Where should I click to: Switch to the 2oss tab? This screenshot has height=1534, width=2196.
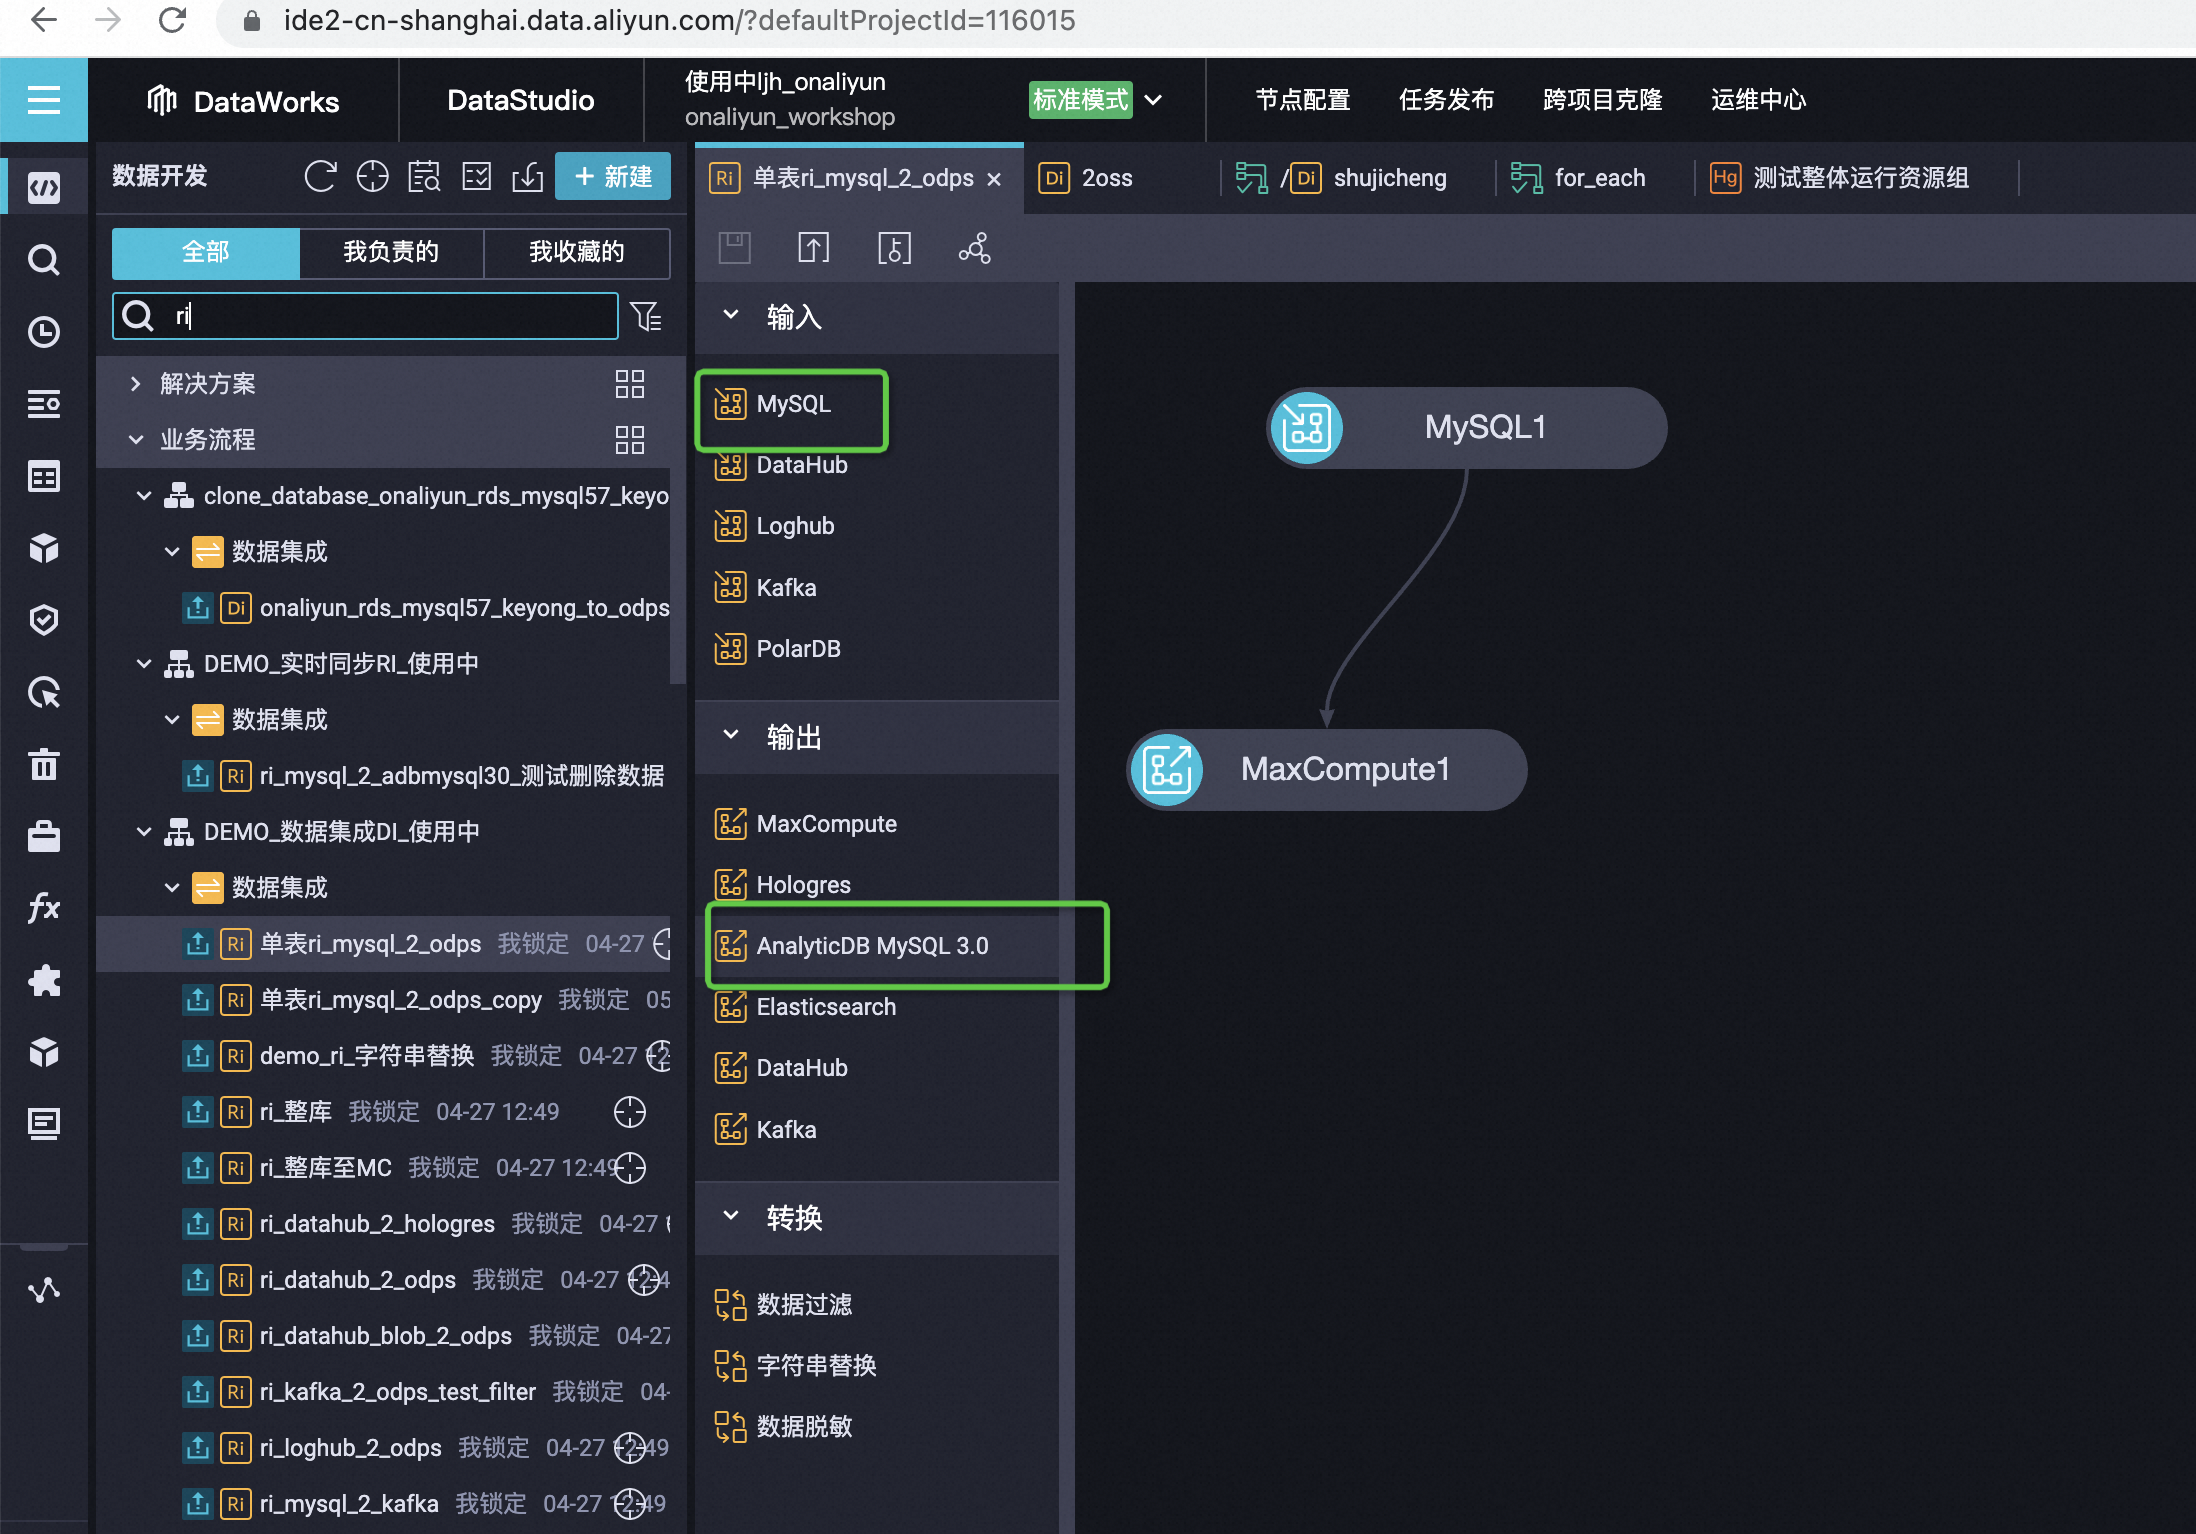(x=1106, y=178)
